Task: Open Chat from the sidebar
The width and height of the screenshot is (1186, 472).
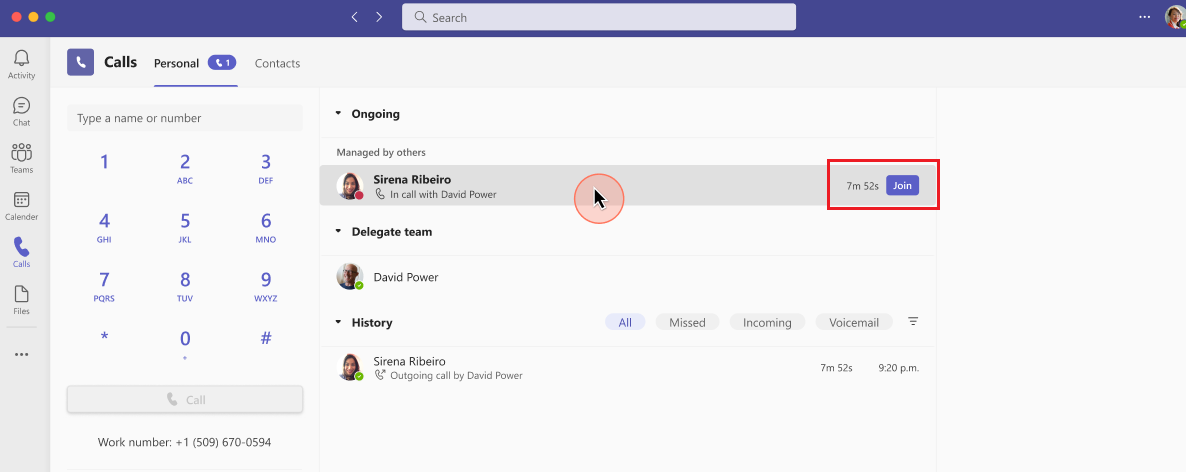Action: click(21, 111)
